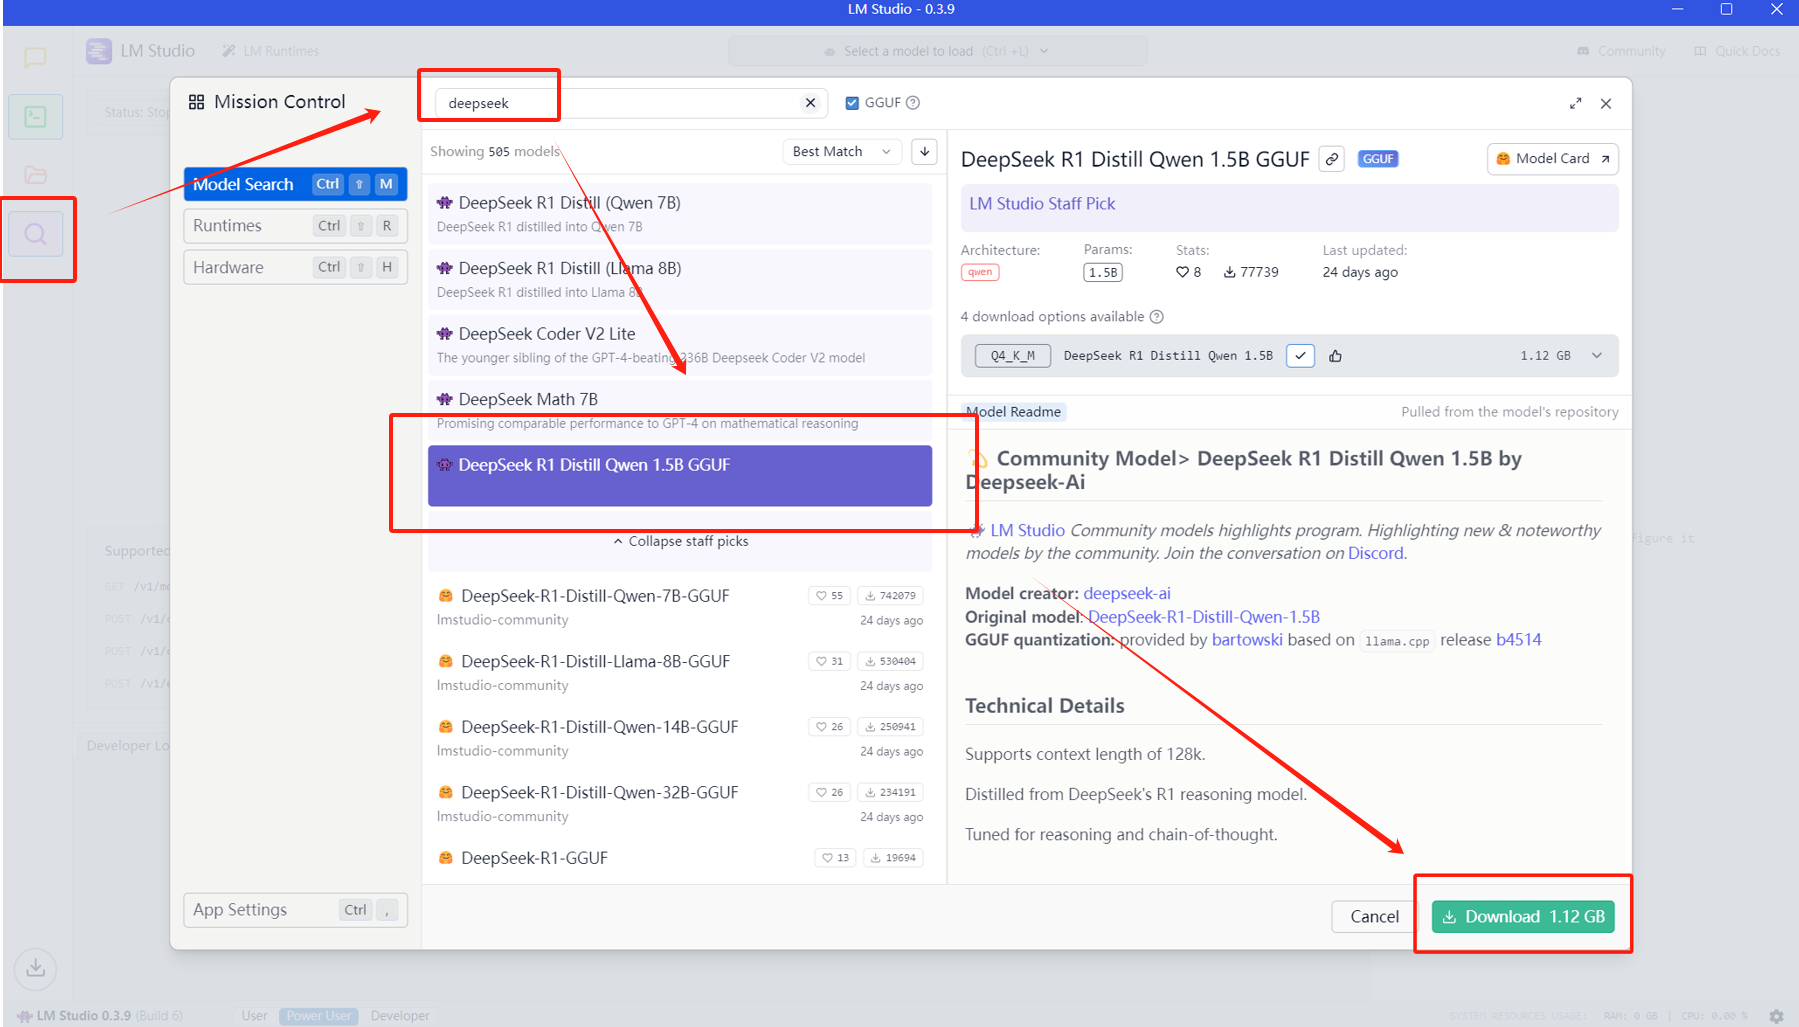Open the My Models folder icon
This screenshot has height=1027, width=1799.
[x=36, y=175]
